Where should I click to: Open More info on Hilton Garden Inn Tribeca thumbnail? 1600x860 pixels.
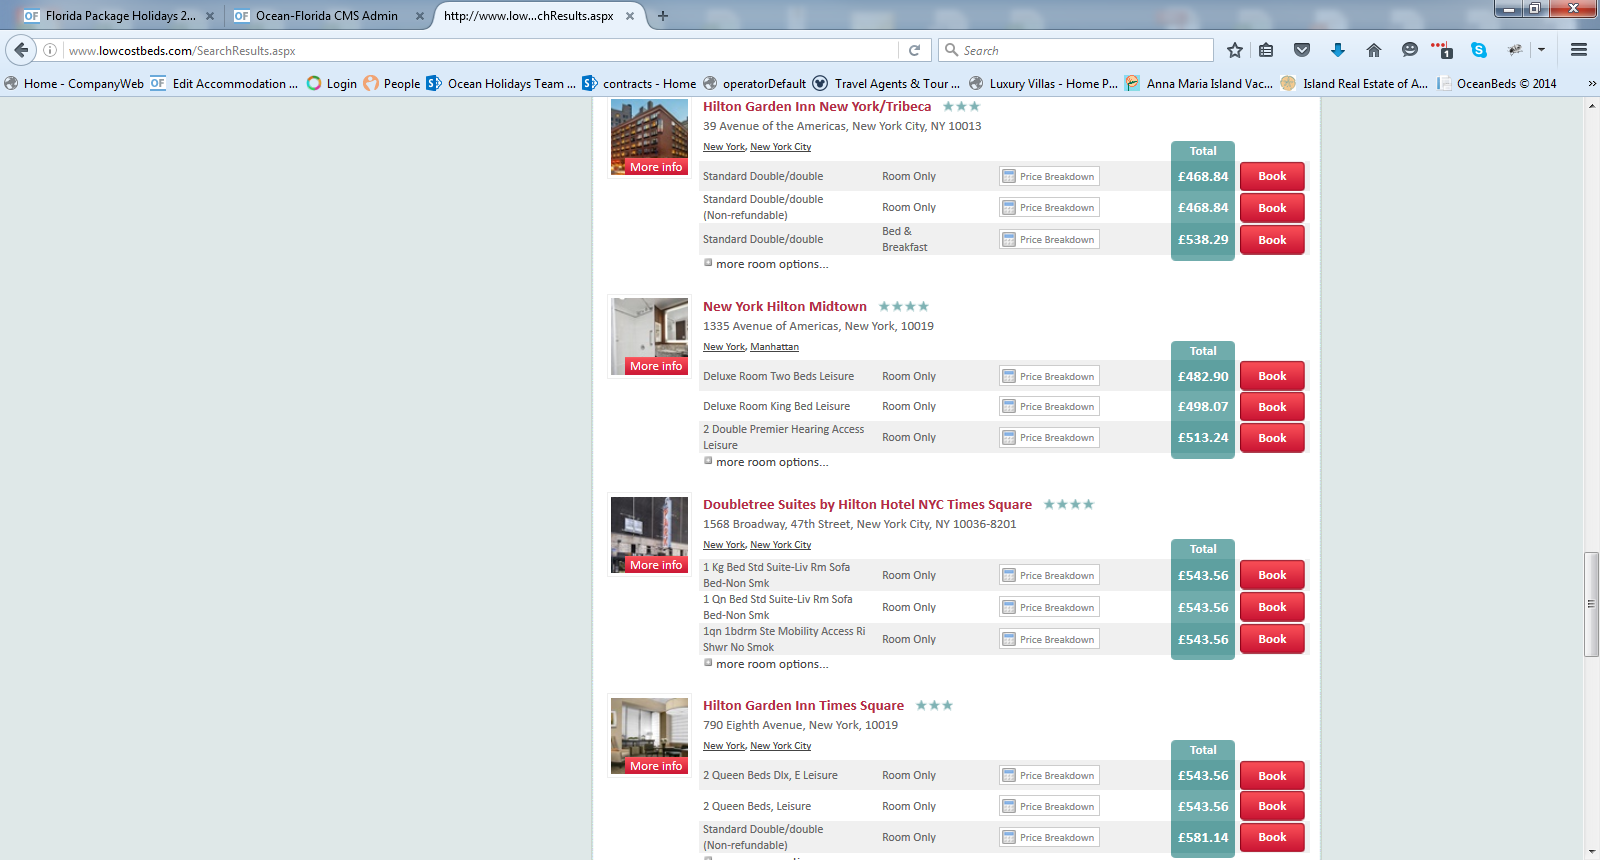click(656, 167)
